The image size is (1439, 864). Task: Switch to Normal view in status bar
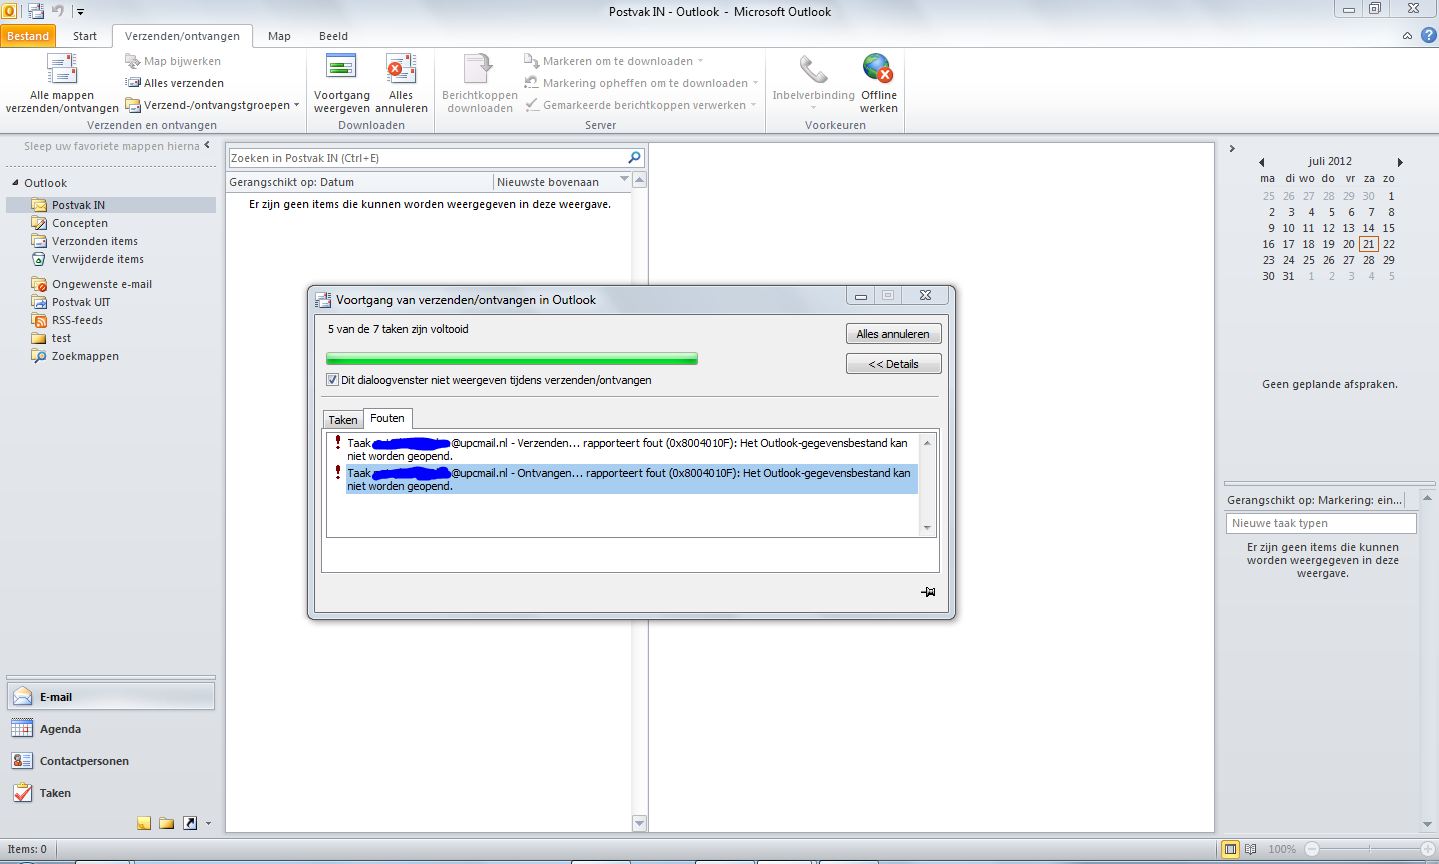click(x=1230, y=849)
